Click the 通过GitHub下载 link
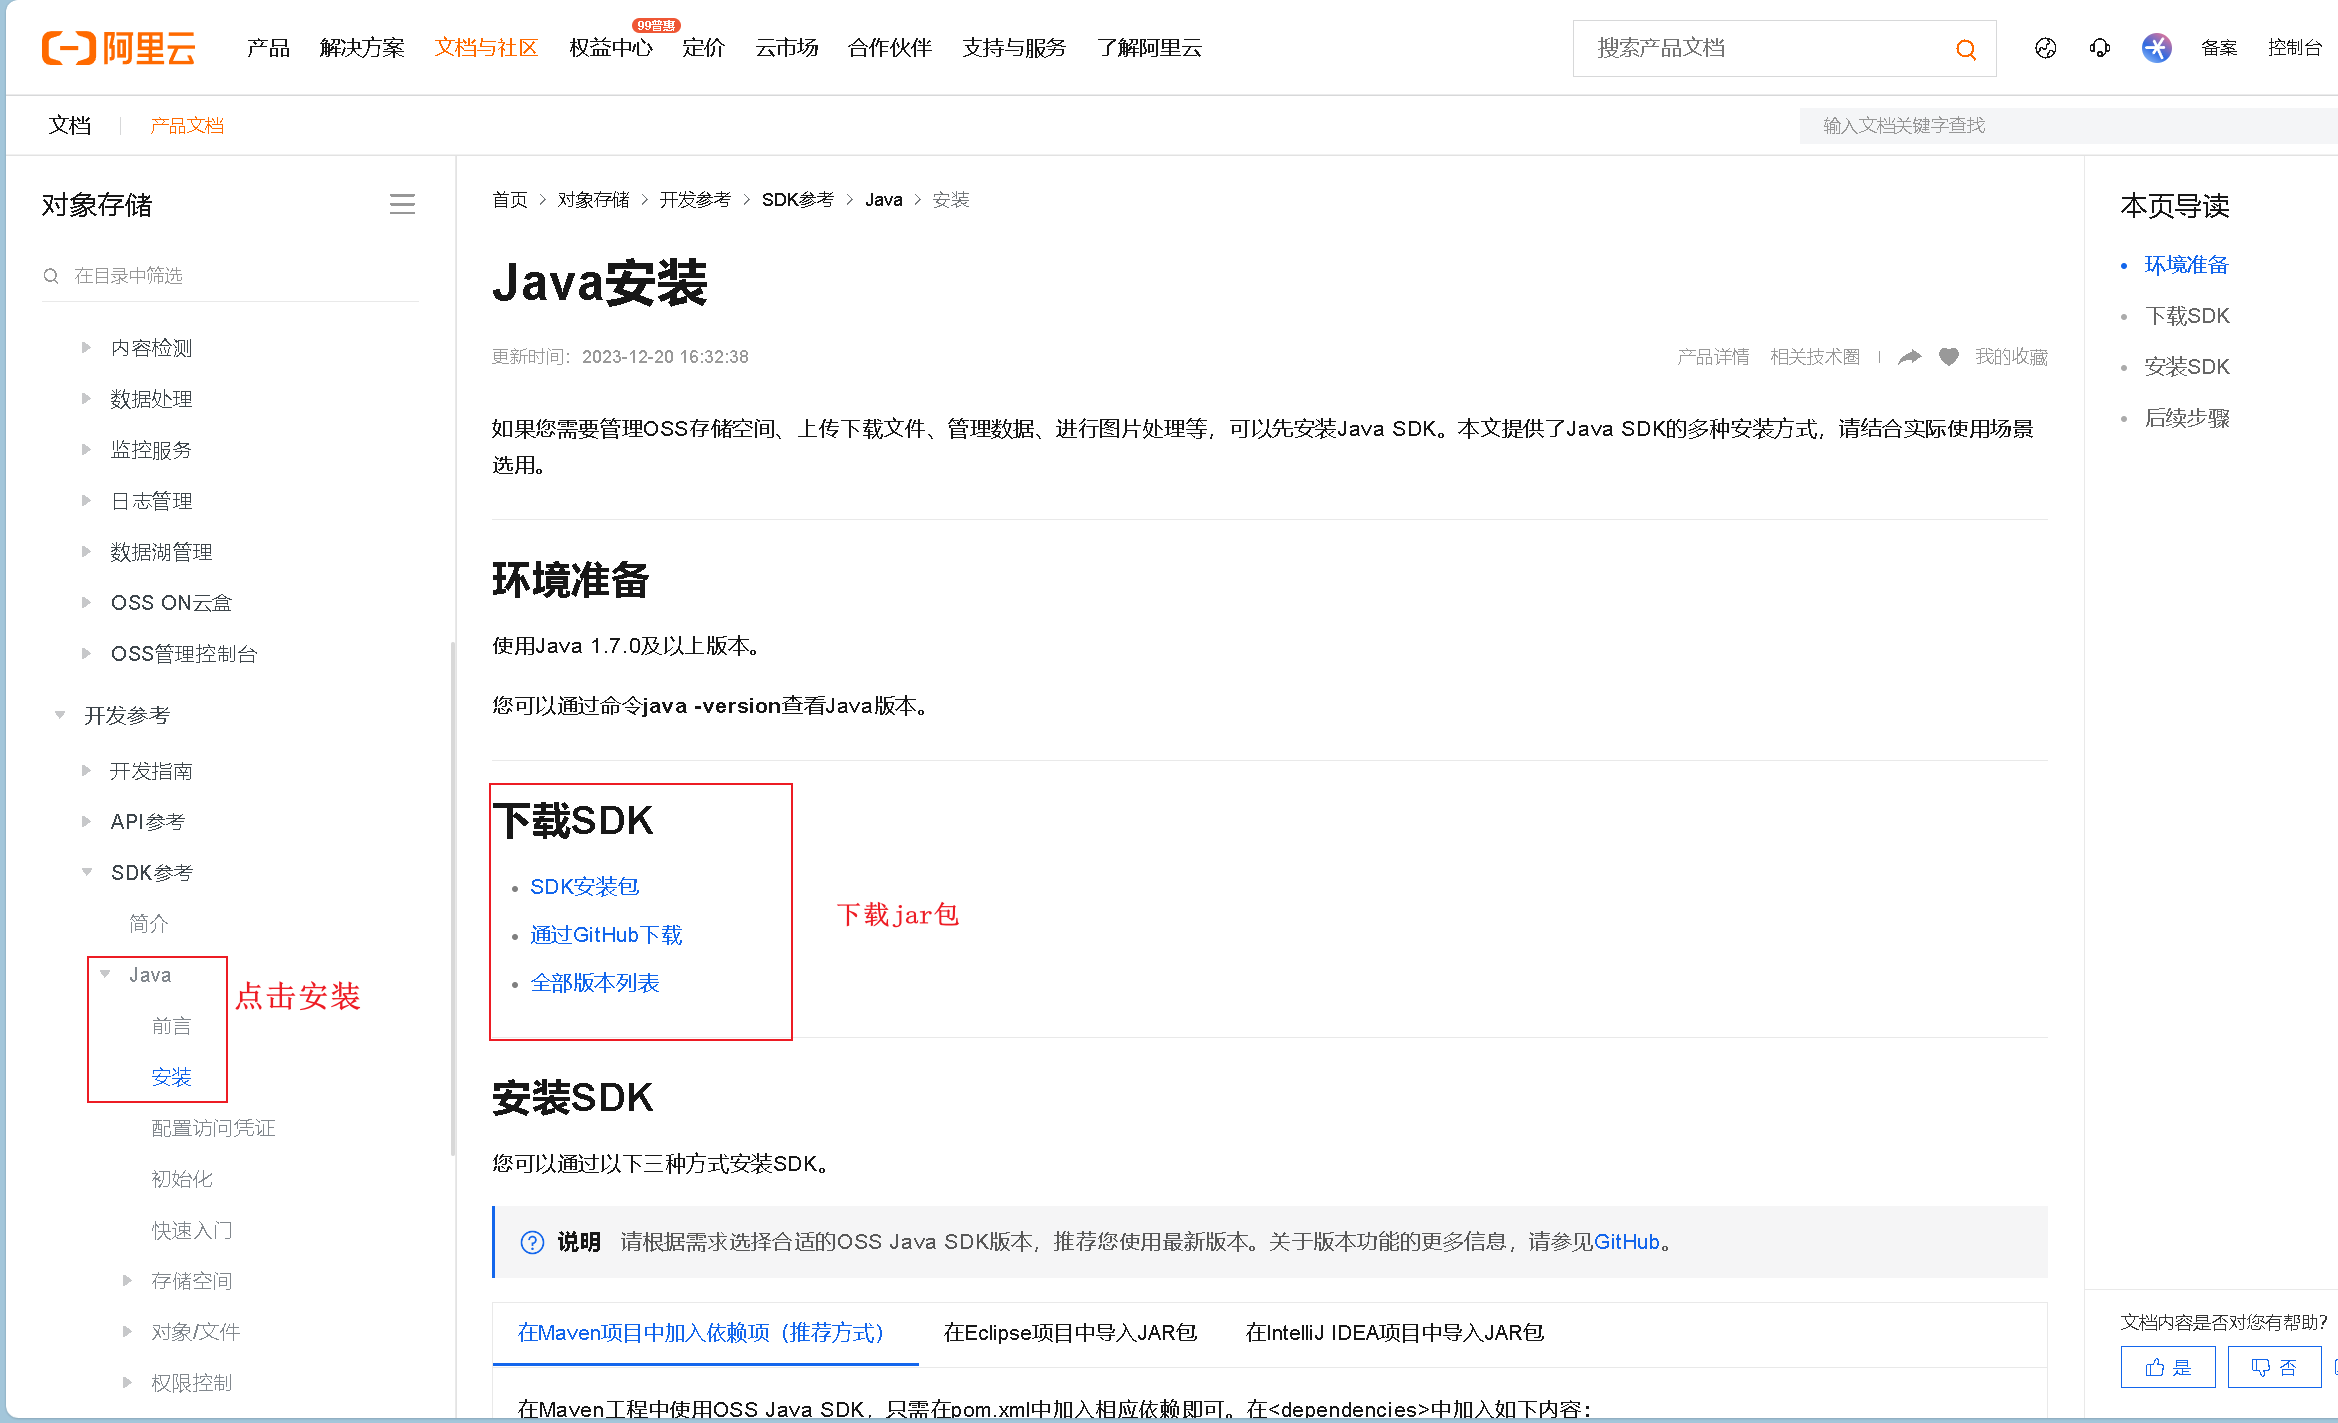 606,935
